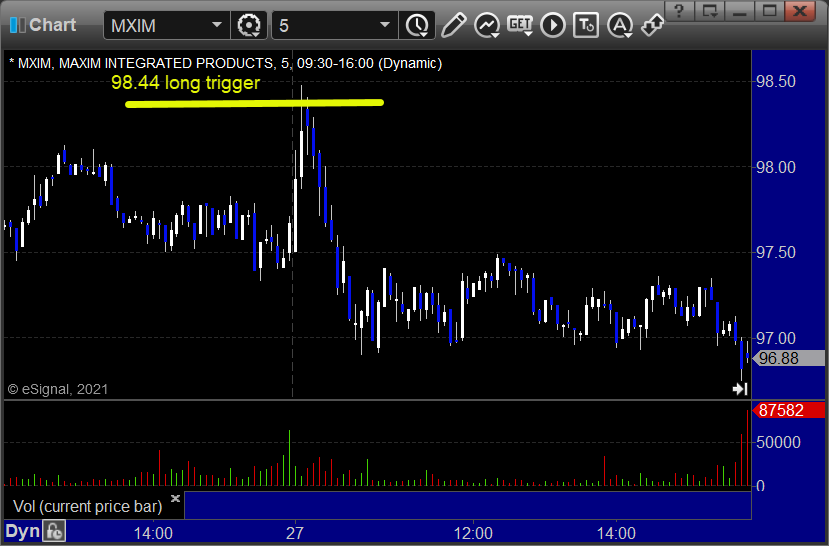Click the 97.00 price axis label
829x546 pixels.
pos(776,338)
